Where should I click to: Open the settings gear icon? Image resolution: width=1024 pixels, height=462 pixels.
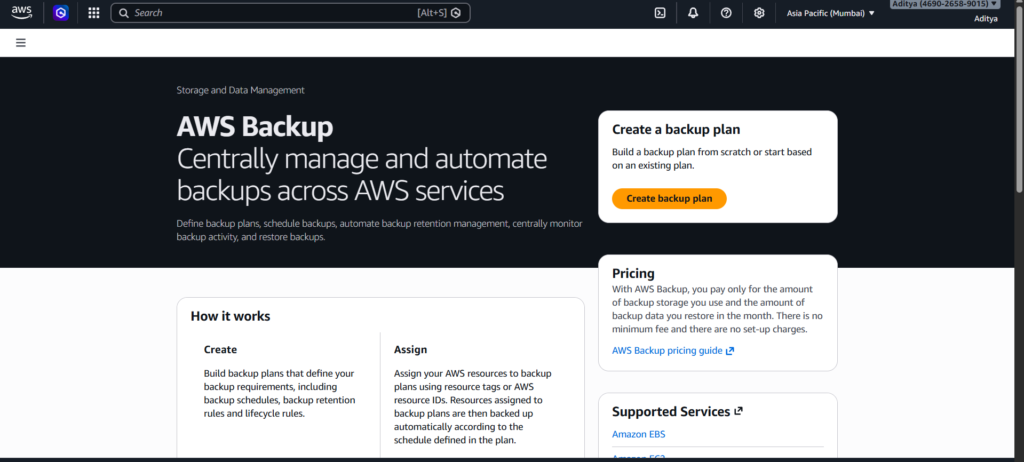759,13
